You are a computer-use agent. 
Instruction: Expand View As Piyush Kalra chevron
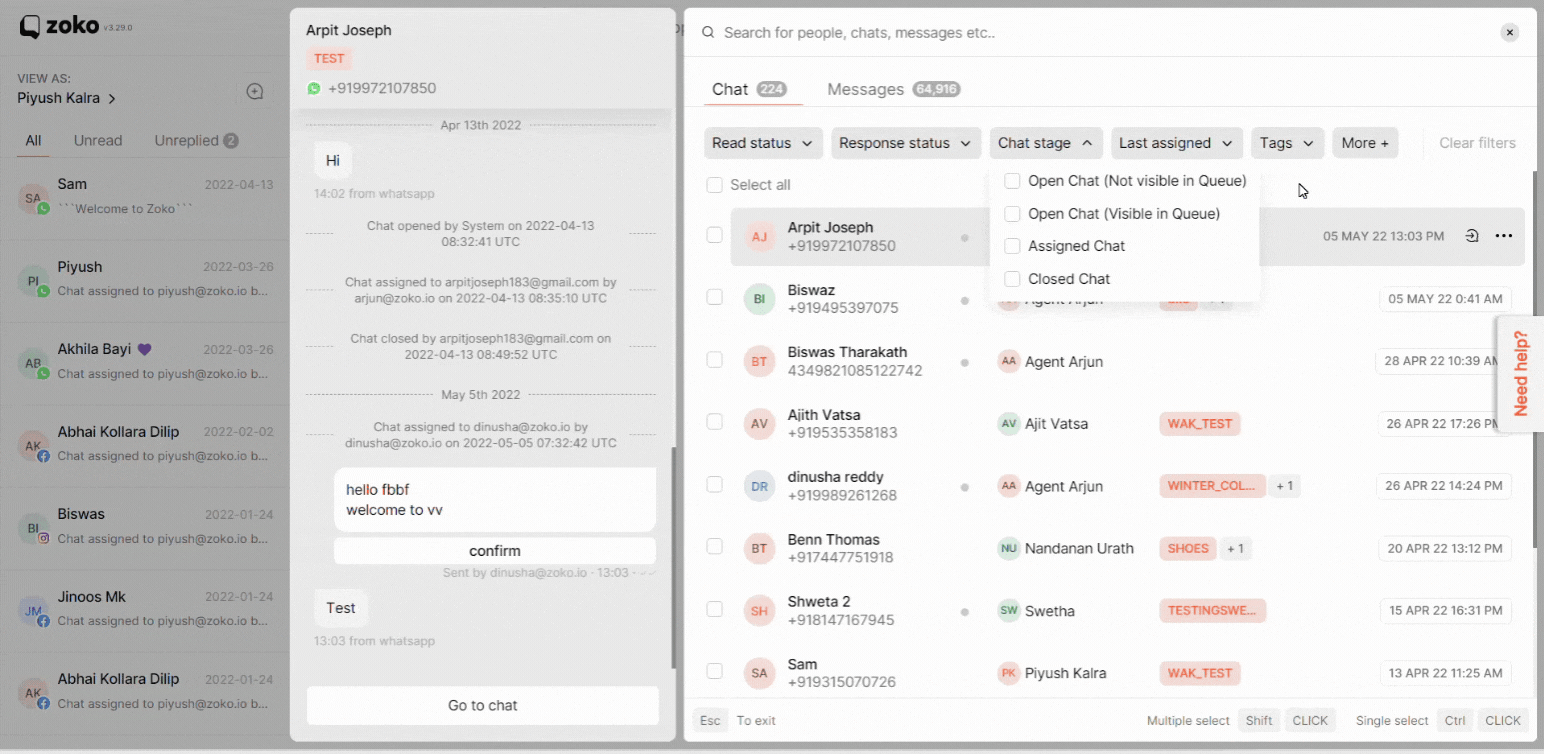coord(112,99)
